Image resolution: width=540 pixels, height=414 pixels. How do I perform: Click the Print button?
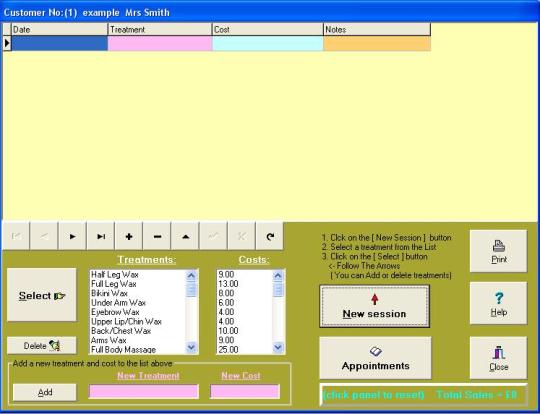498,251
